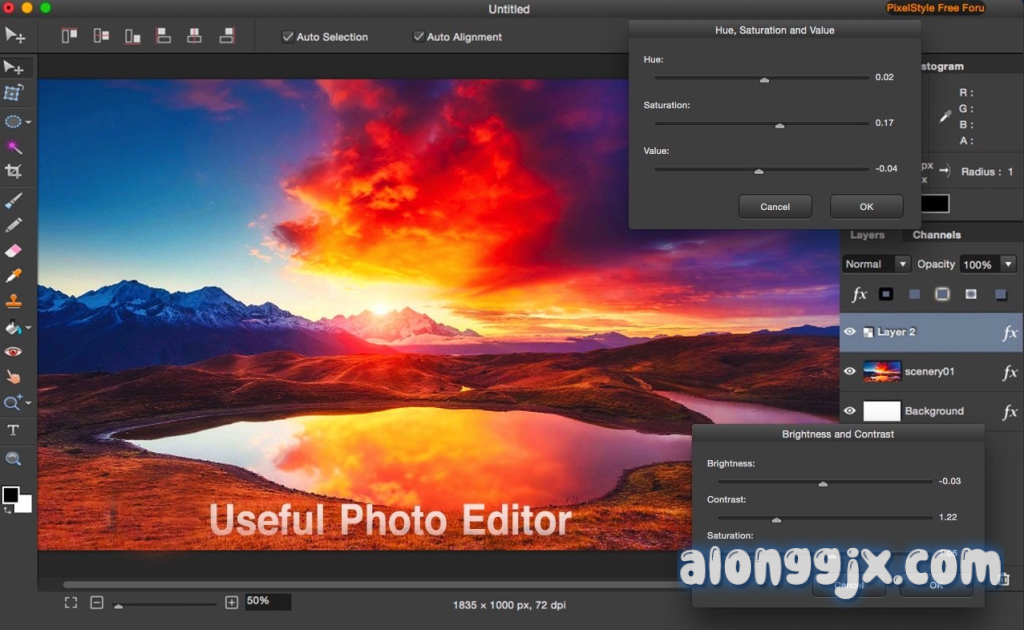
Task: Switch to the Channels tab
Action: pos(936,235)
